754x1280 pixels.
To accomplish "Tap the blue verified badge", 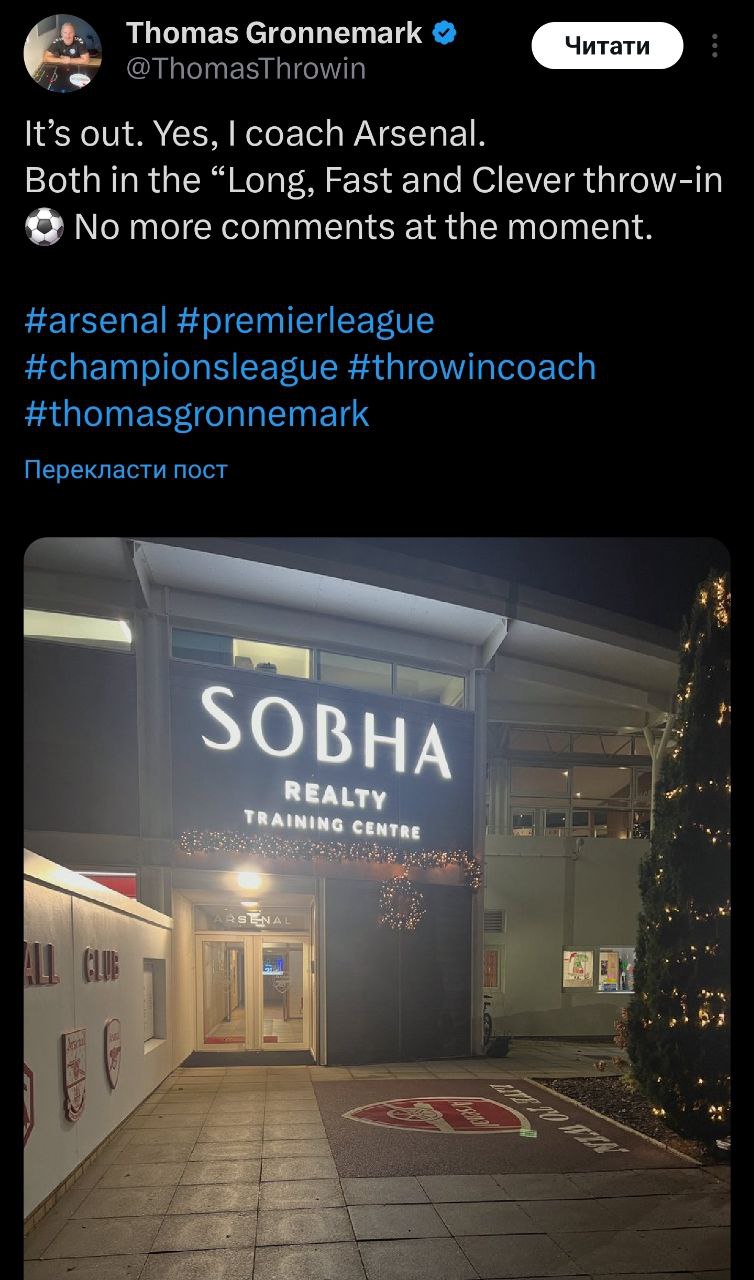I will click(446, 34).
